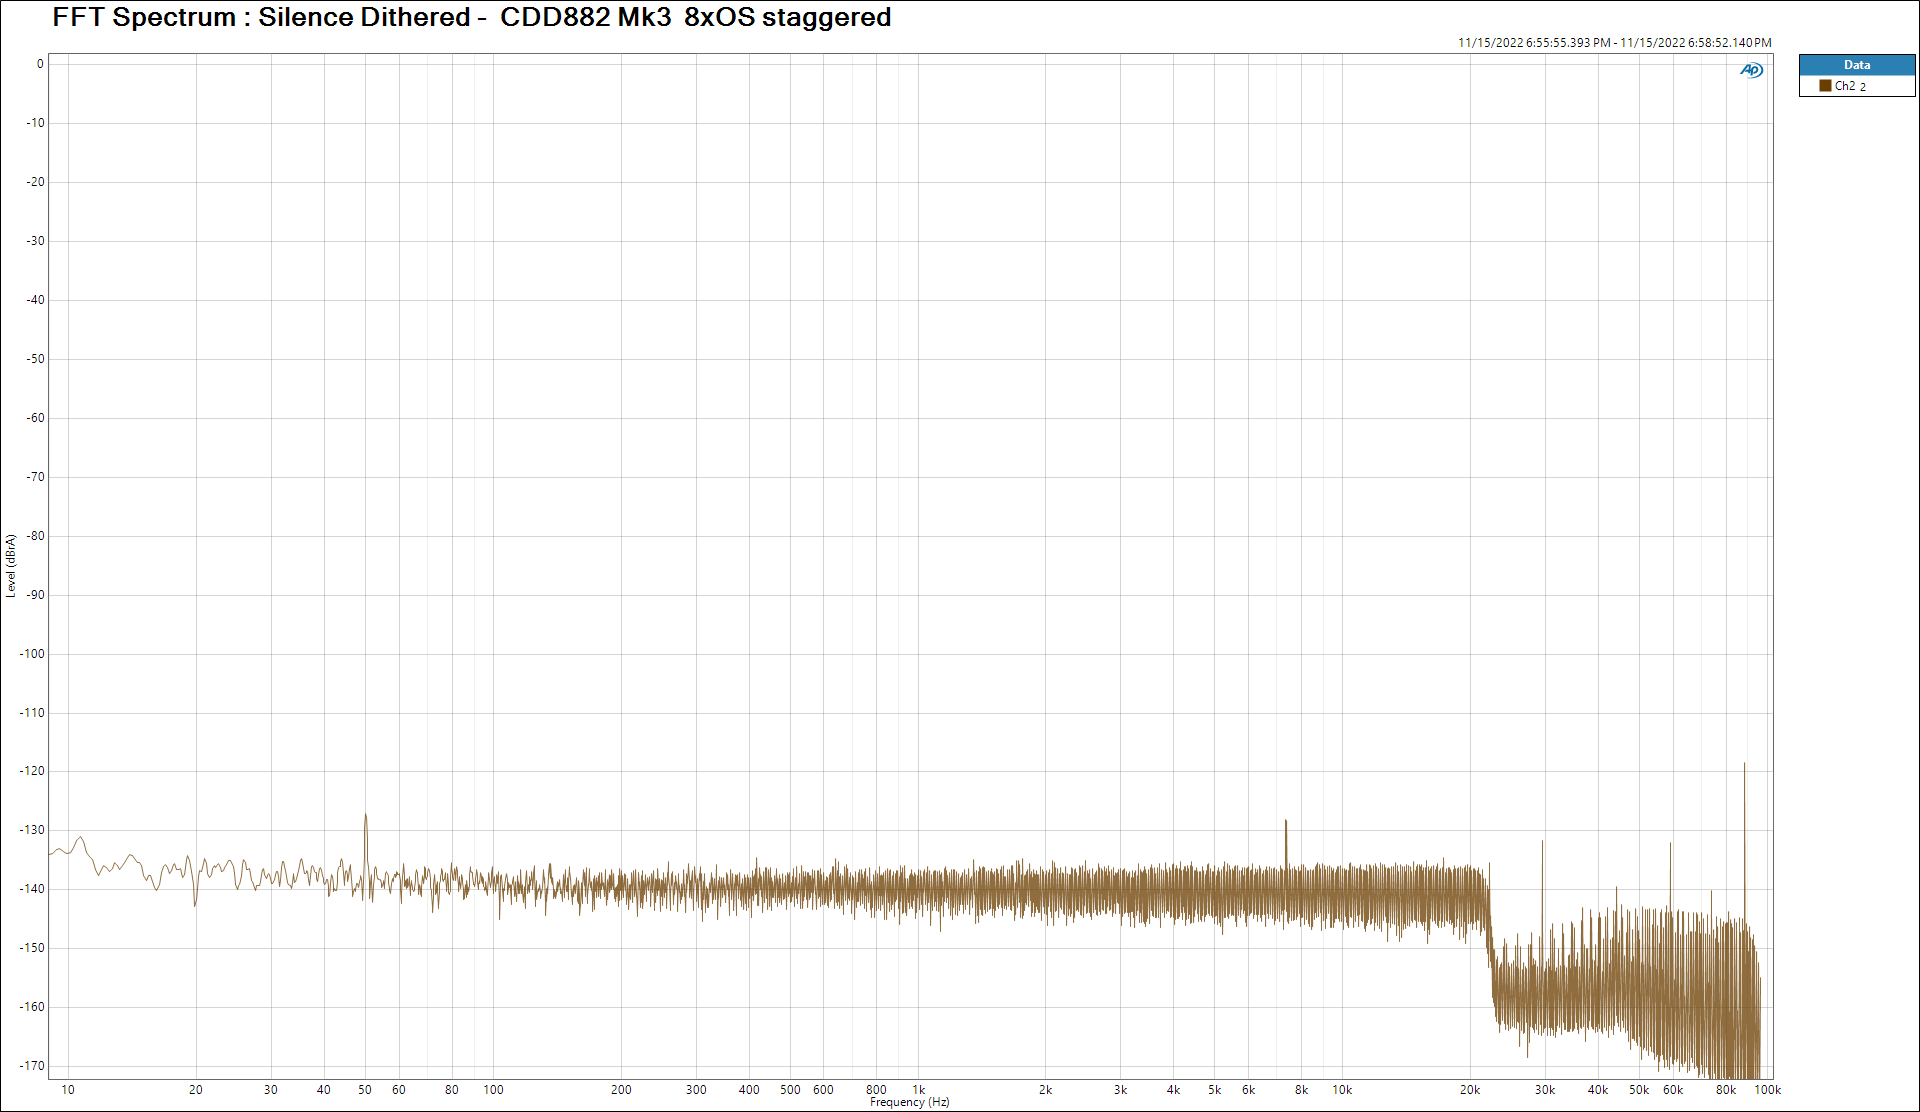
Task: Click the graph title FFT Spectrum text
Action: [x=472, y=17]
